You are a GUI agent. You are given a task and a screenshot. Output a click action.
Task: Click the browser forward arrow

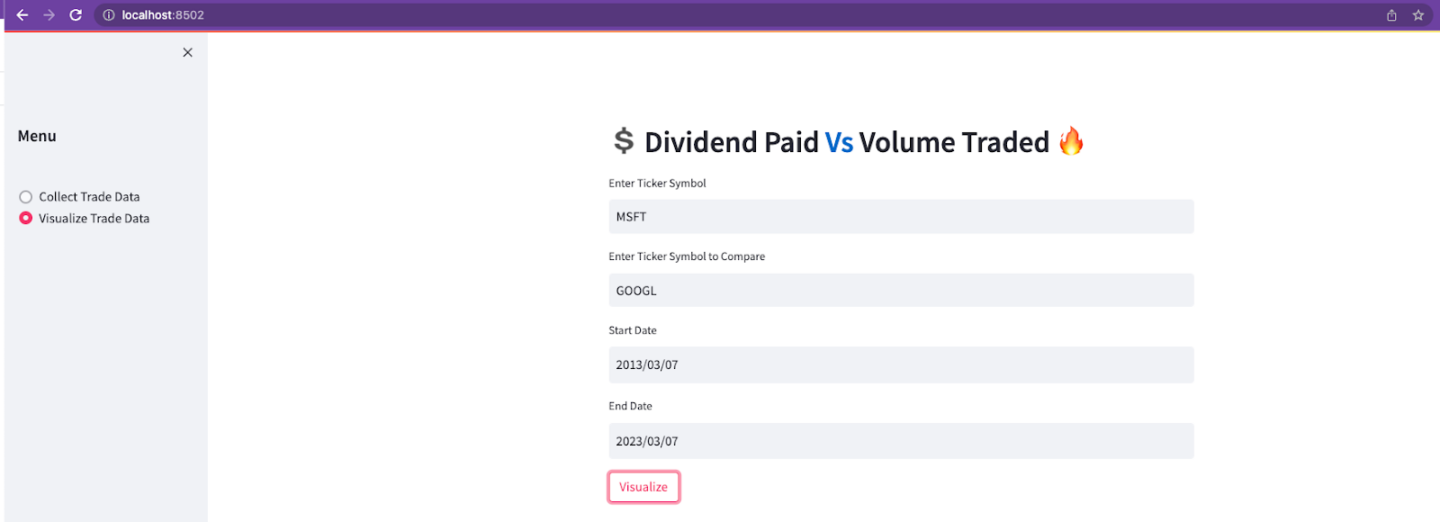pyautogui.click(x=49, y=15)
